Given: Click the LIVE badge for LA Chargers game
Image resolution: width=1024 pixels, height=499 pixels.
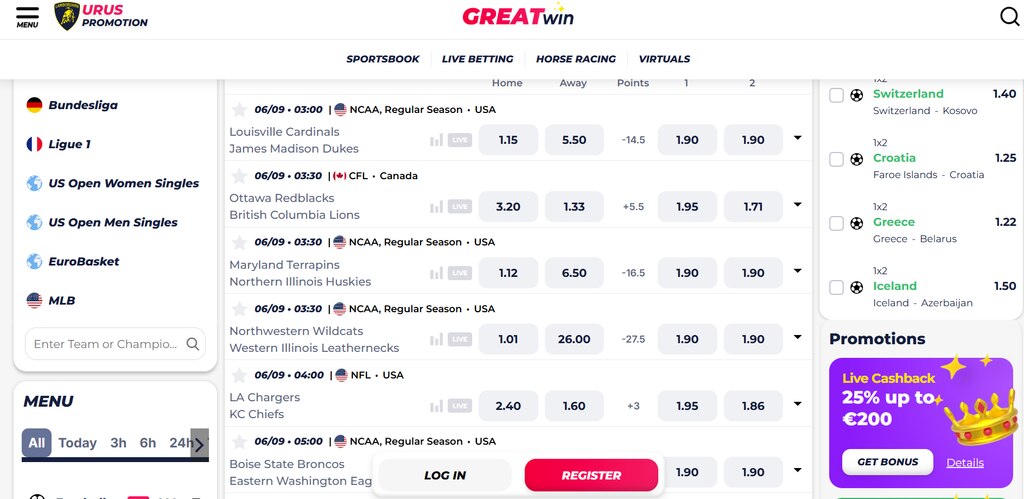Looking at the screenshot, I should (460, 406).
